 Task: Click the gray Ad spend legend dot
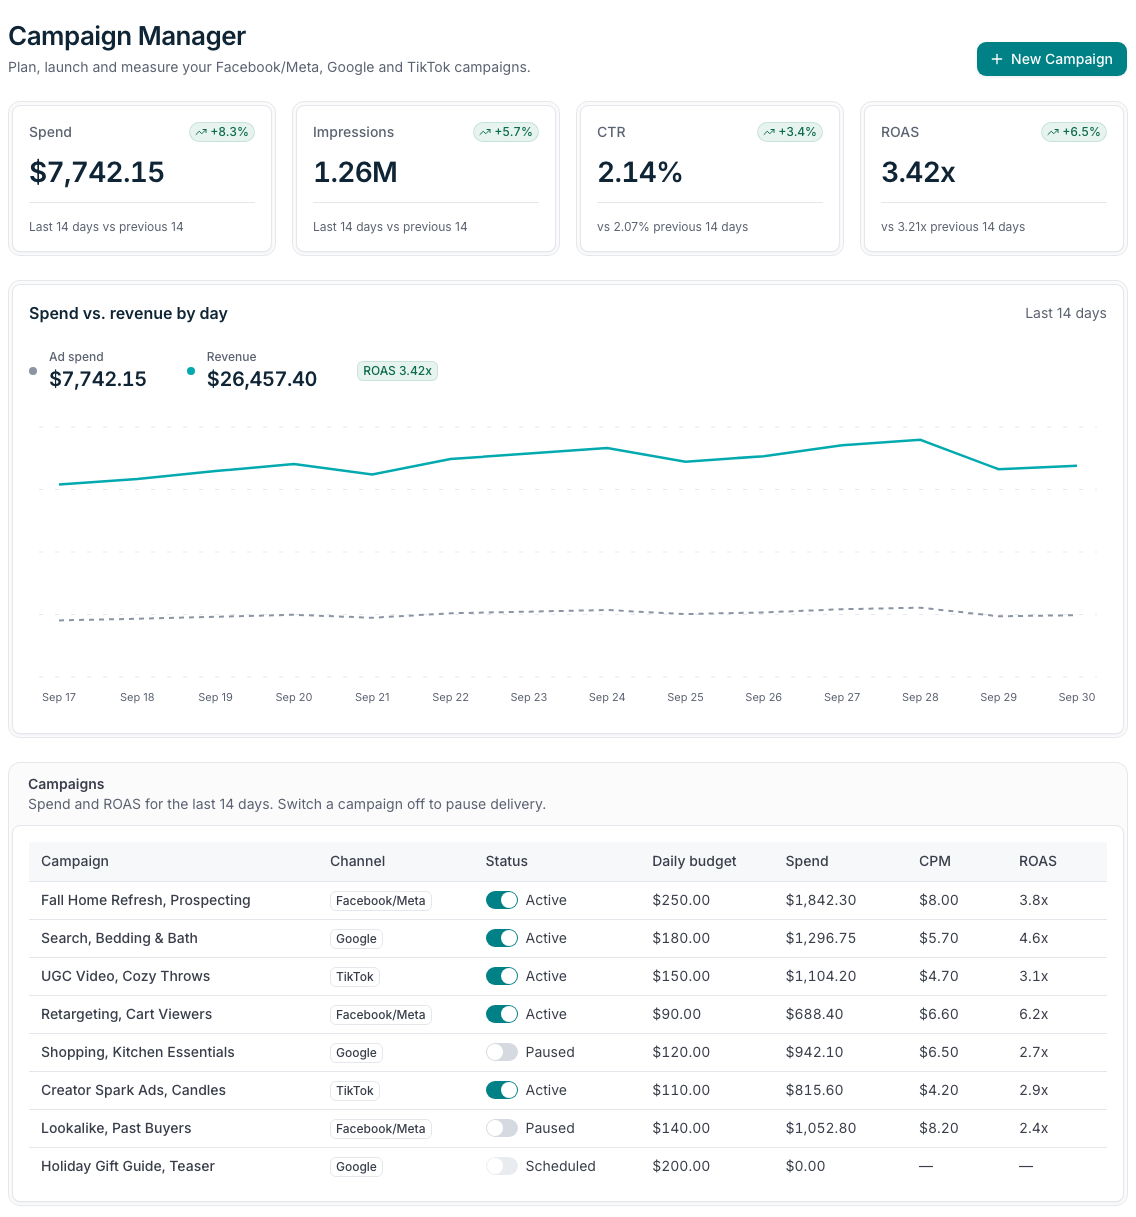coord(33,371)
